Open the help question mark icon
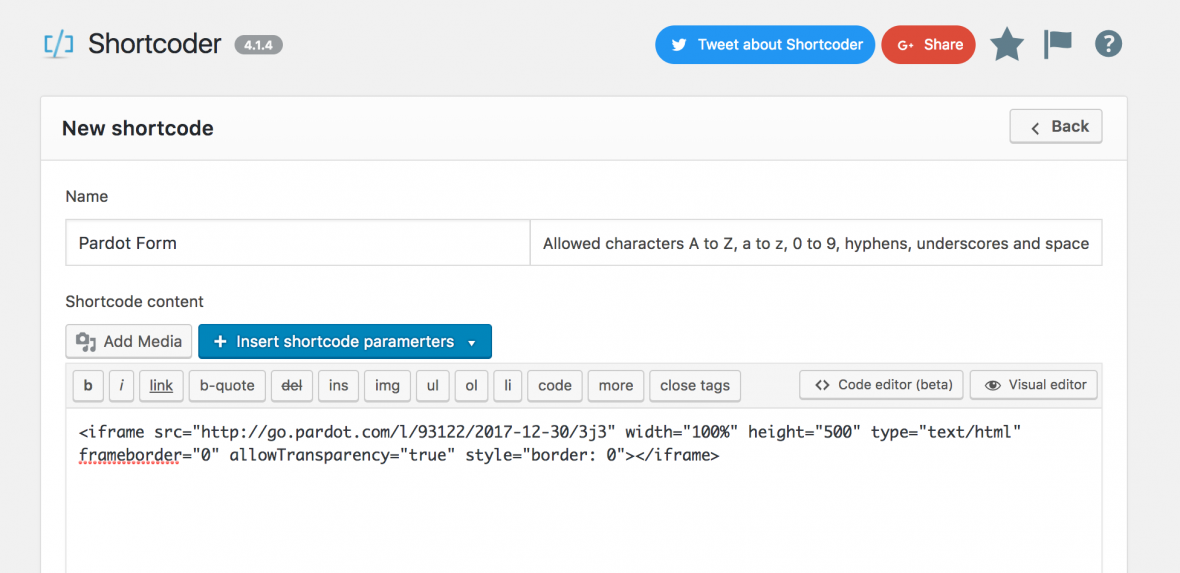The height and width of the screenshot is (573, 1180). [x=1108, y=44]
